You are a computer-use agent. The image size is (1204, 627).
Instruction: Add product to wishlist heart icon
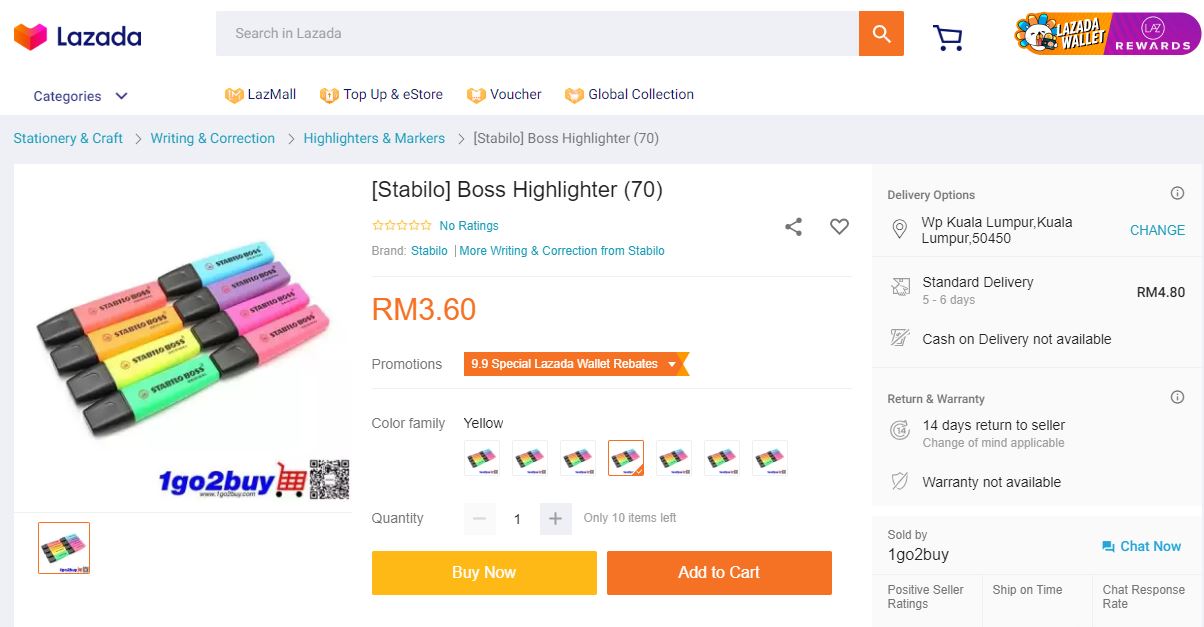coord(839,227)
